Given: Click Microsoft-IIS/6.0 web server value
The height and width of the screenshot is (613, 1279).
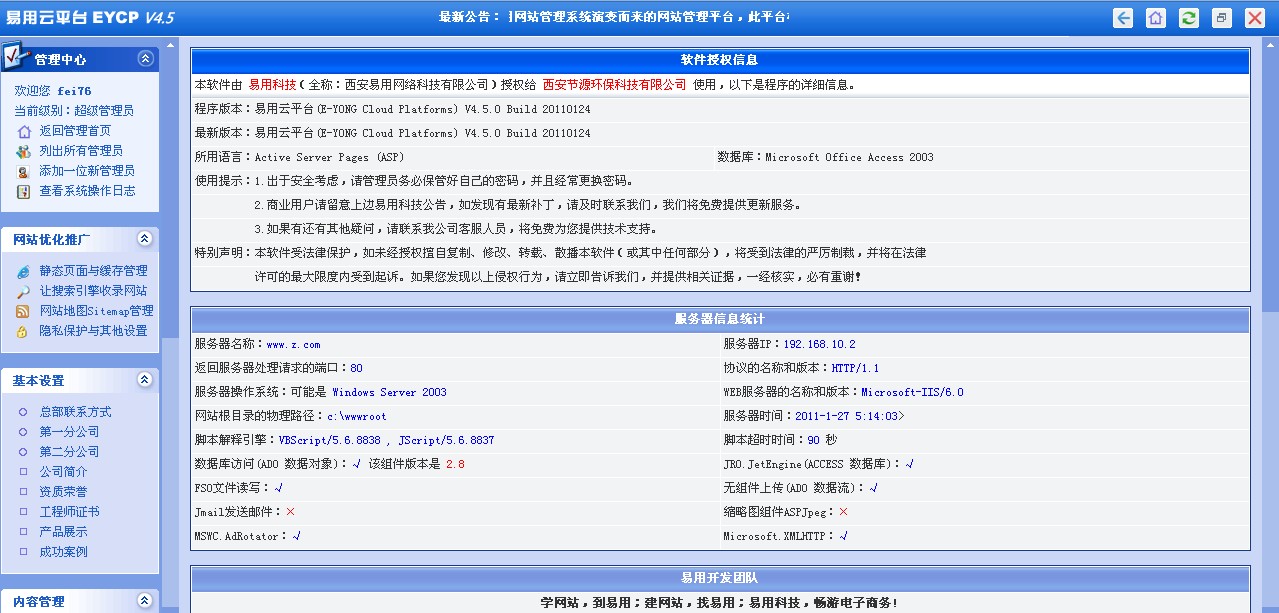Looking at the screenshot, I should (912, 393).
